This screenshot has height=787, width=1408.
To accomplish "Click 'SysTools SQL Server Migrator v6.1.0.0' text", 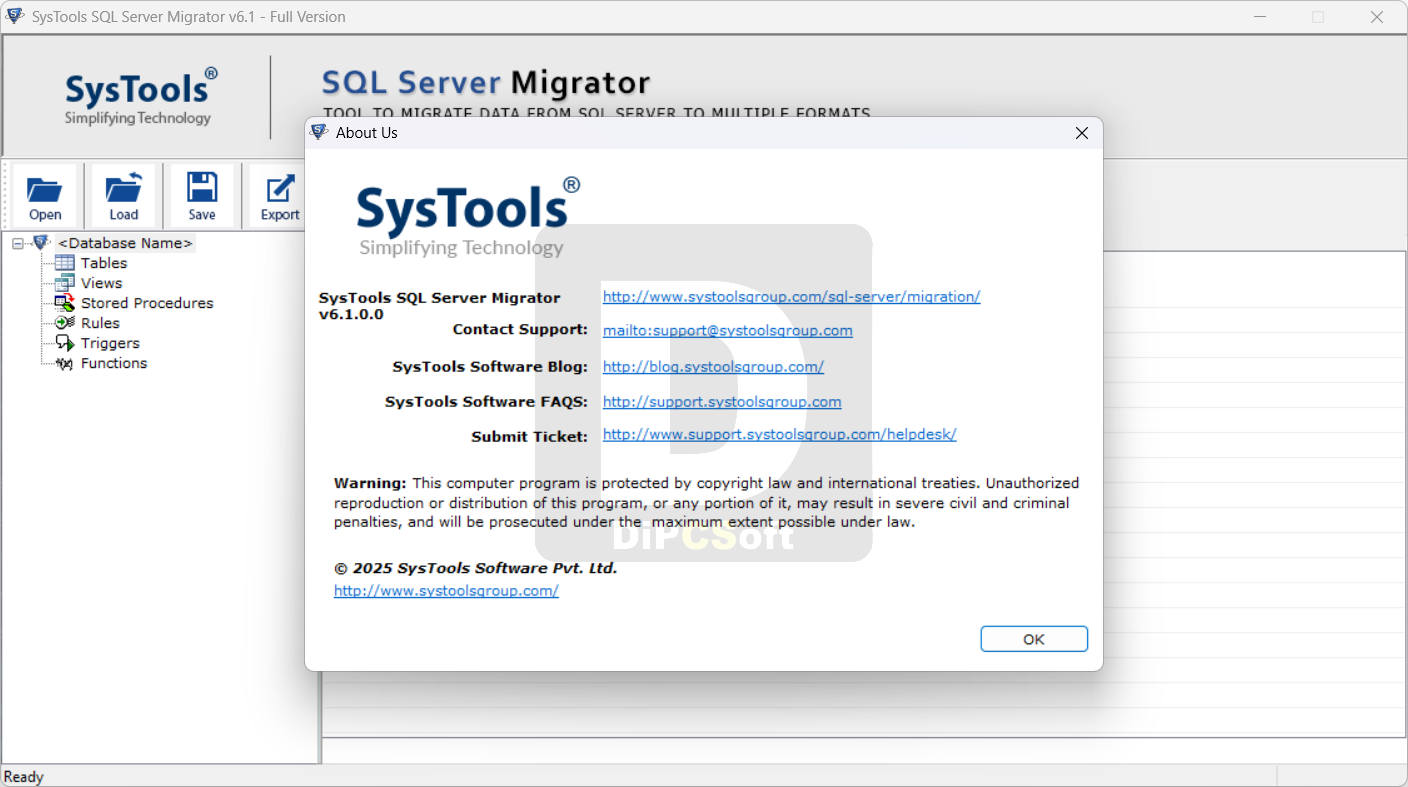I will pyautogui.click(x=440, y=305).
